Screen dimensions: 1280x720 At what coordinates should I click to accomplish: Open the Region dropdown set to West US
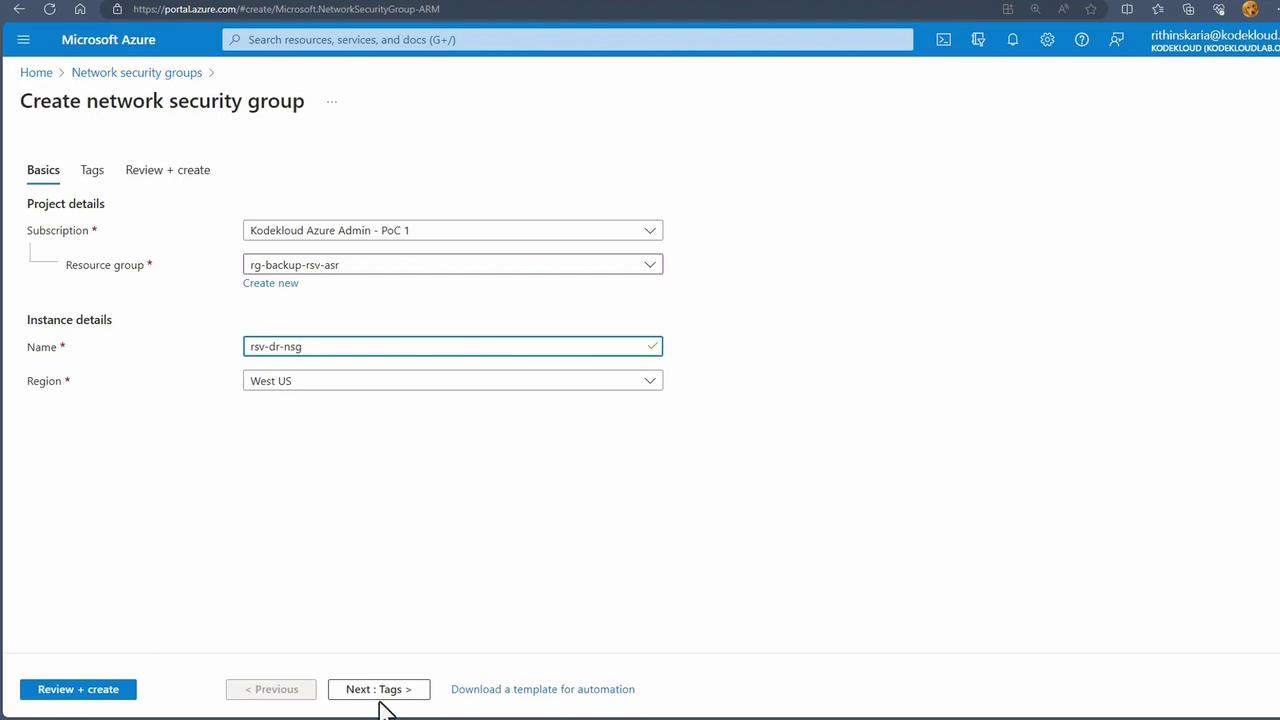453,381
